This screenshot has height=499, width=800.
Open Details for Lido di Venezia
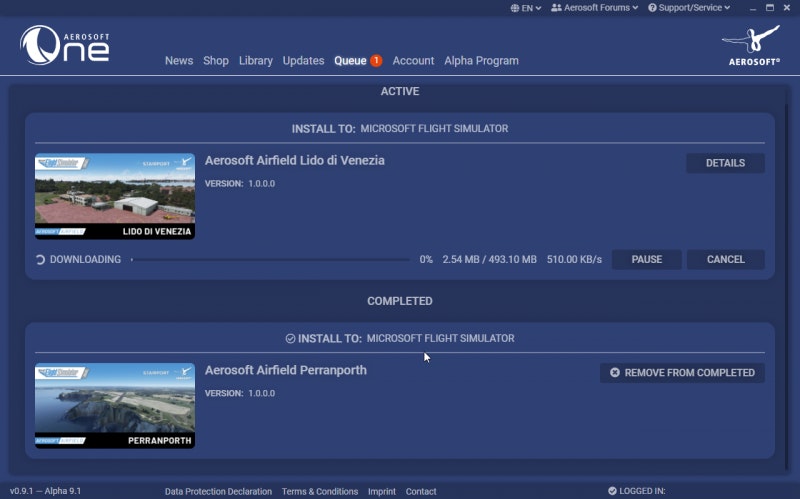coord(725,163)
